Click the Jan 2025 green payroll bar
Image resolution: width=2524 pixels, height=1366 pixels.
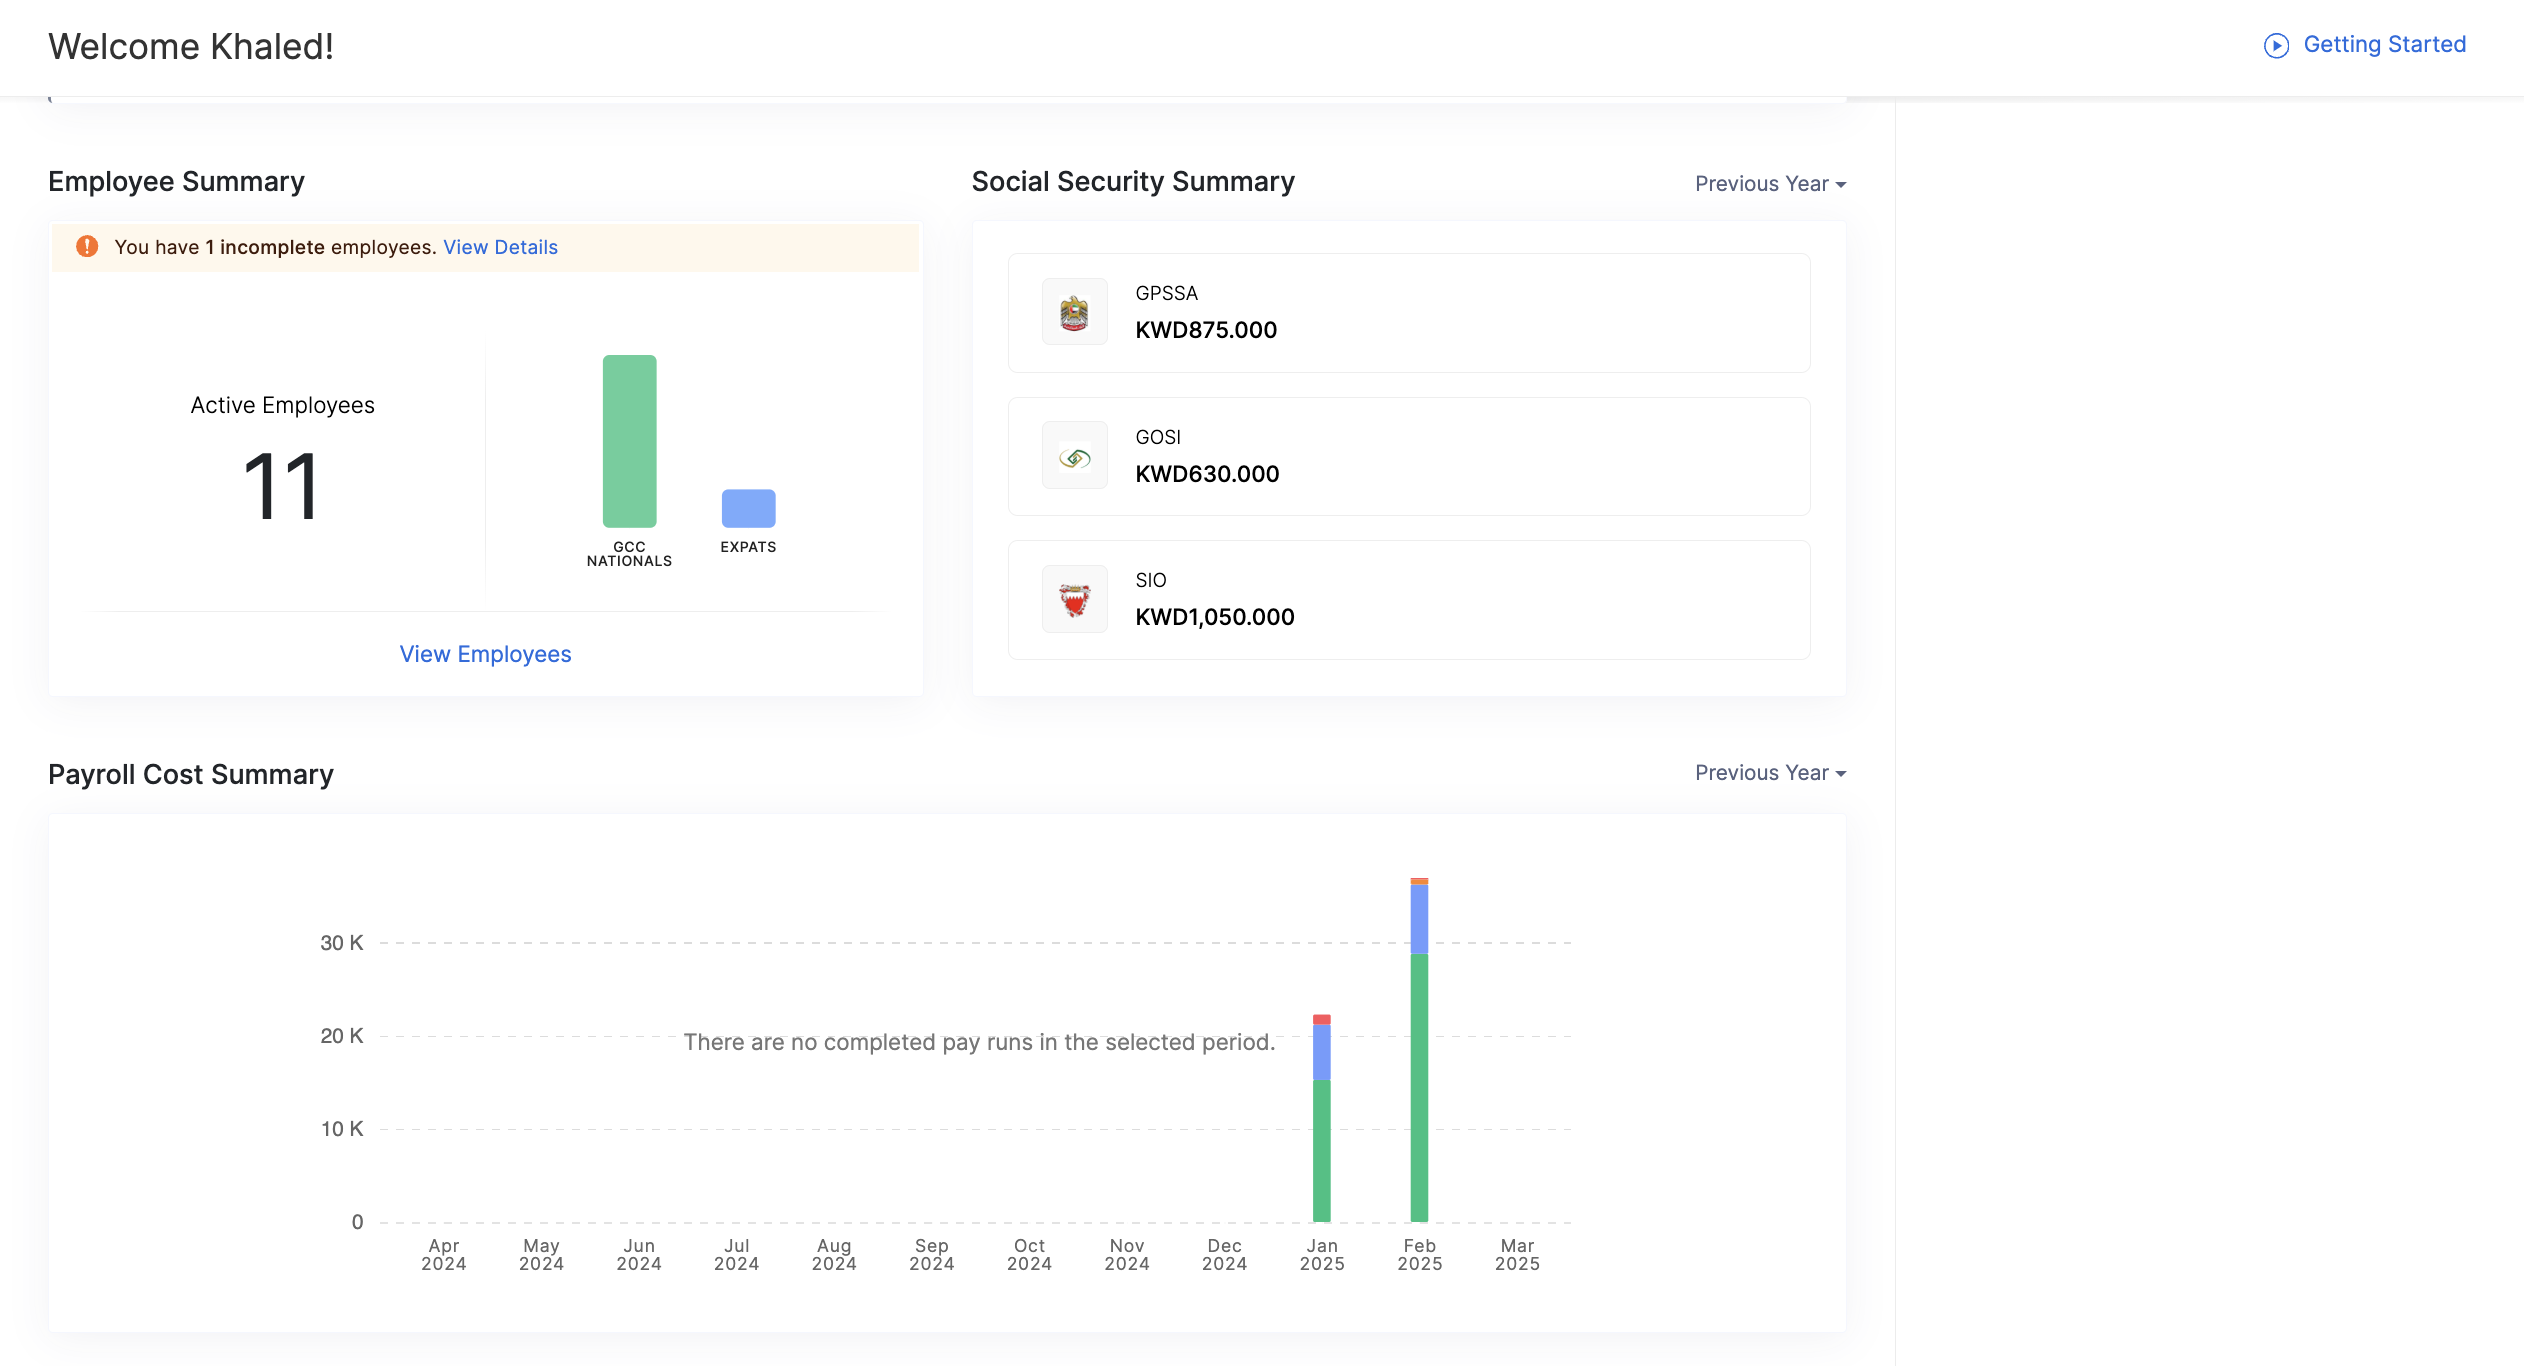point(1321,1150)
